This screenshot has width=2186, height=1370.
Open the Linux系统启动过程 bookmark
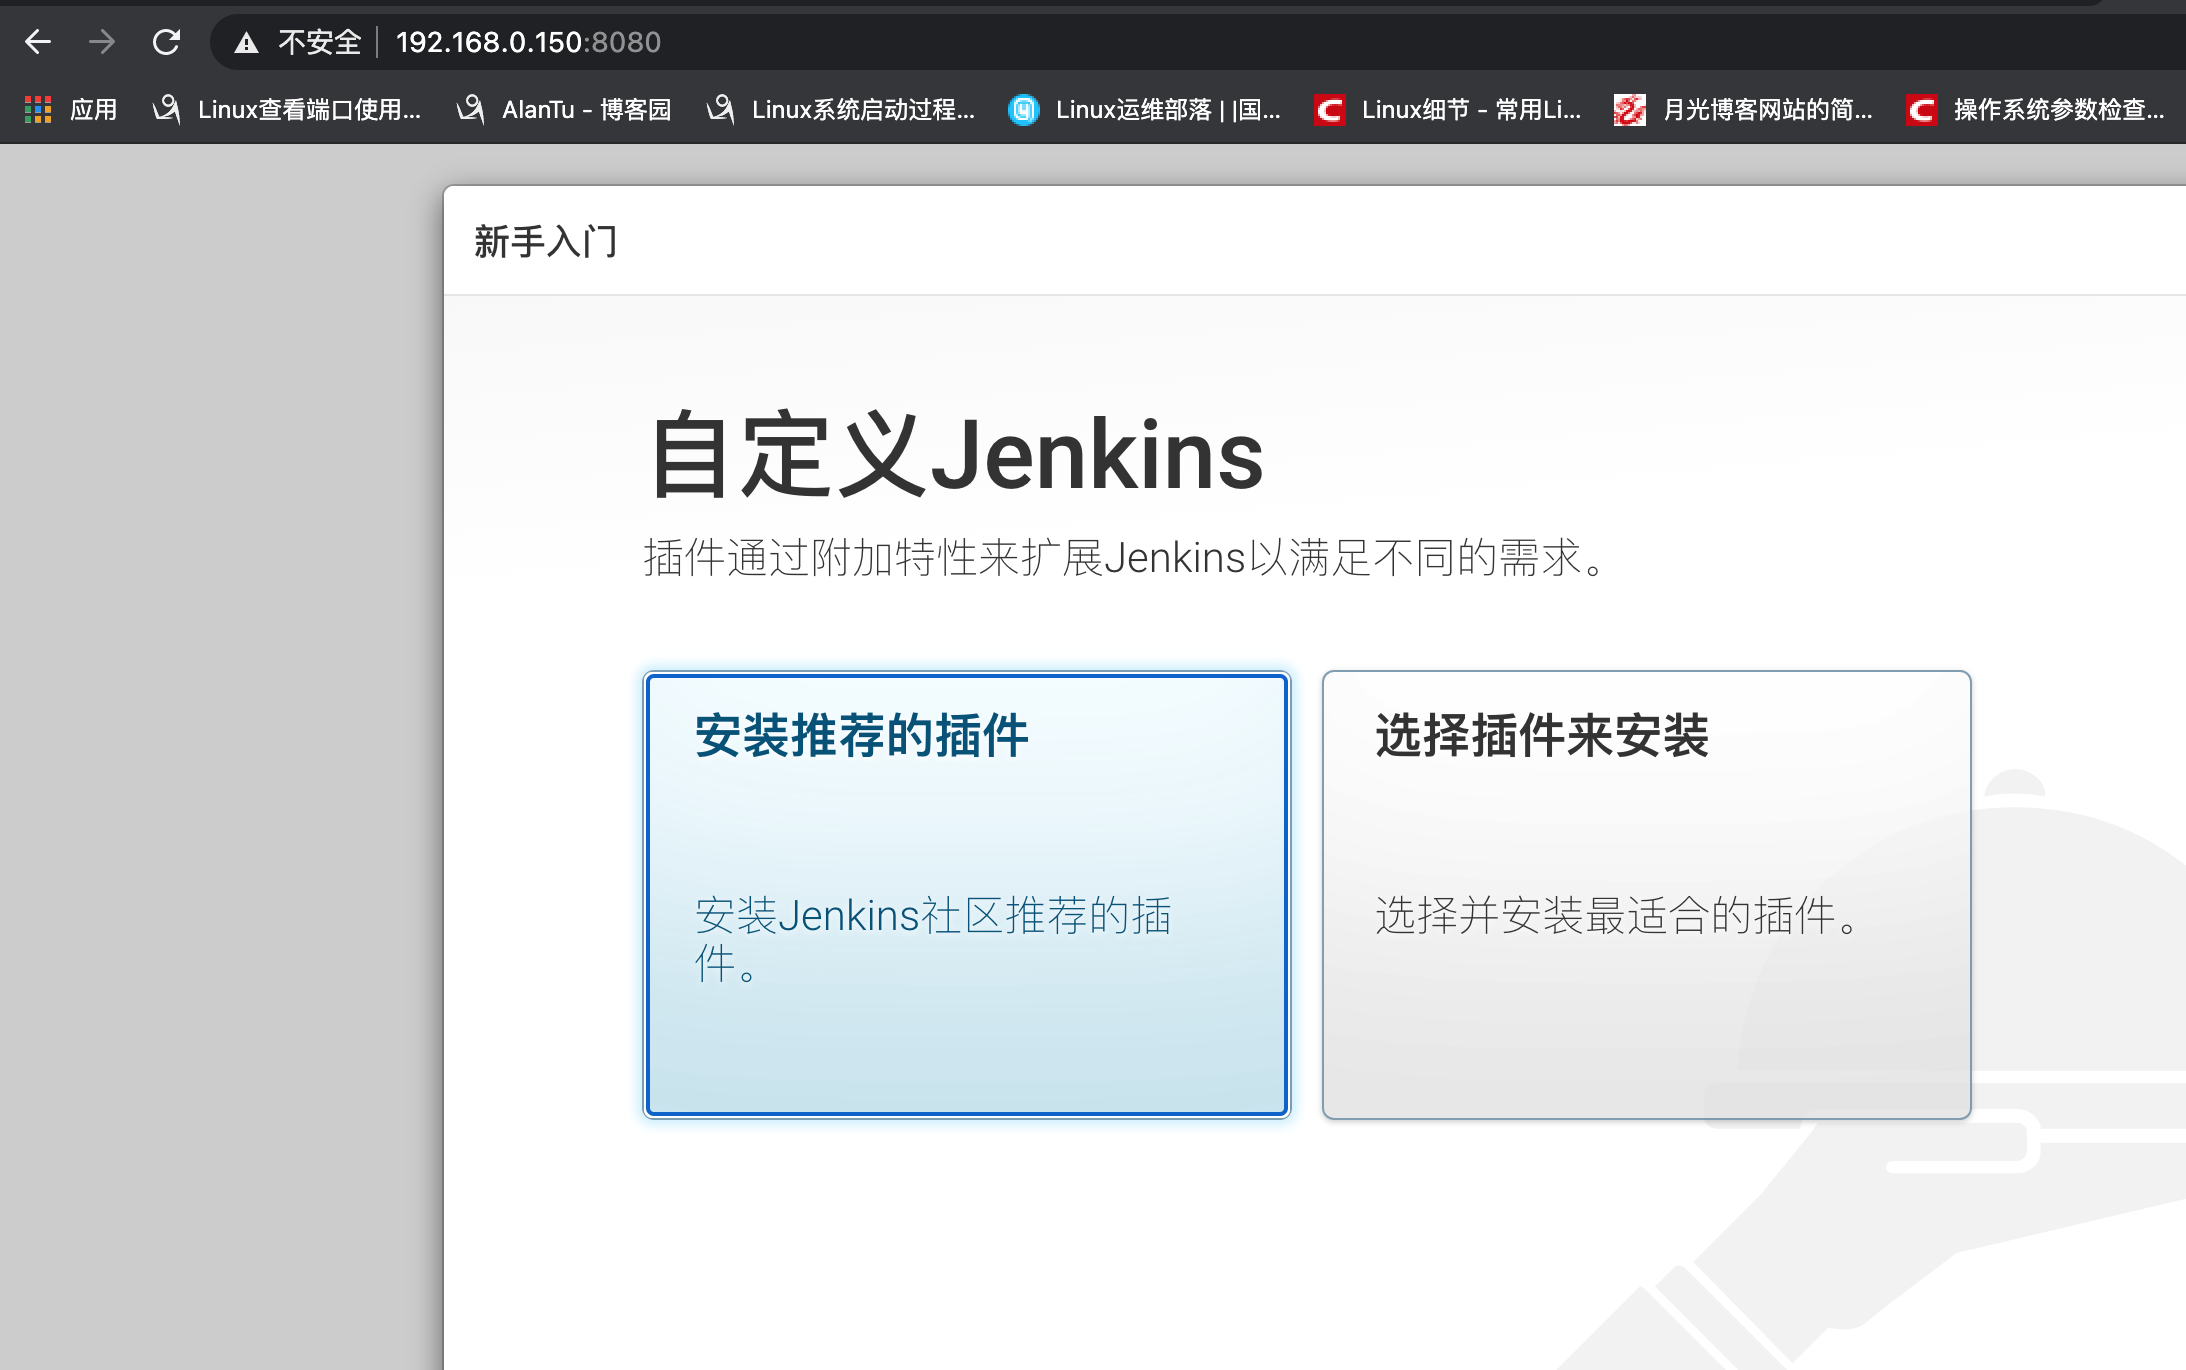point(841,109)
